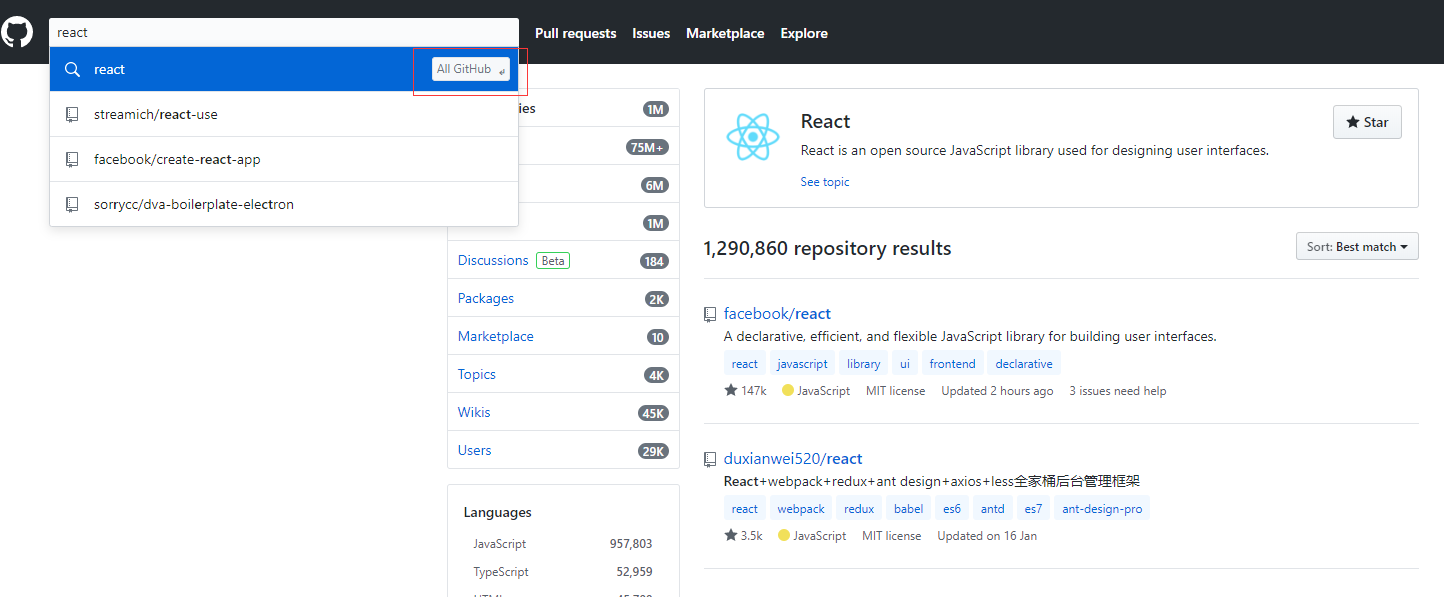Open Issues in the header
Screen dimensions: 1444x597
[651, 33]
